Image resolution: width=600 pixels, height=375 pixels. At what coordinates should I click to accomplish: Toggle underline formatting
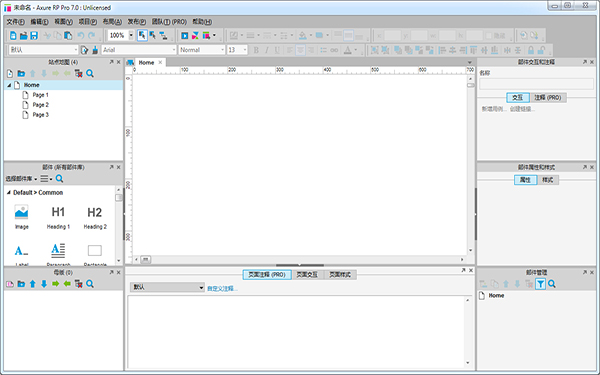277,50
